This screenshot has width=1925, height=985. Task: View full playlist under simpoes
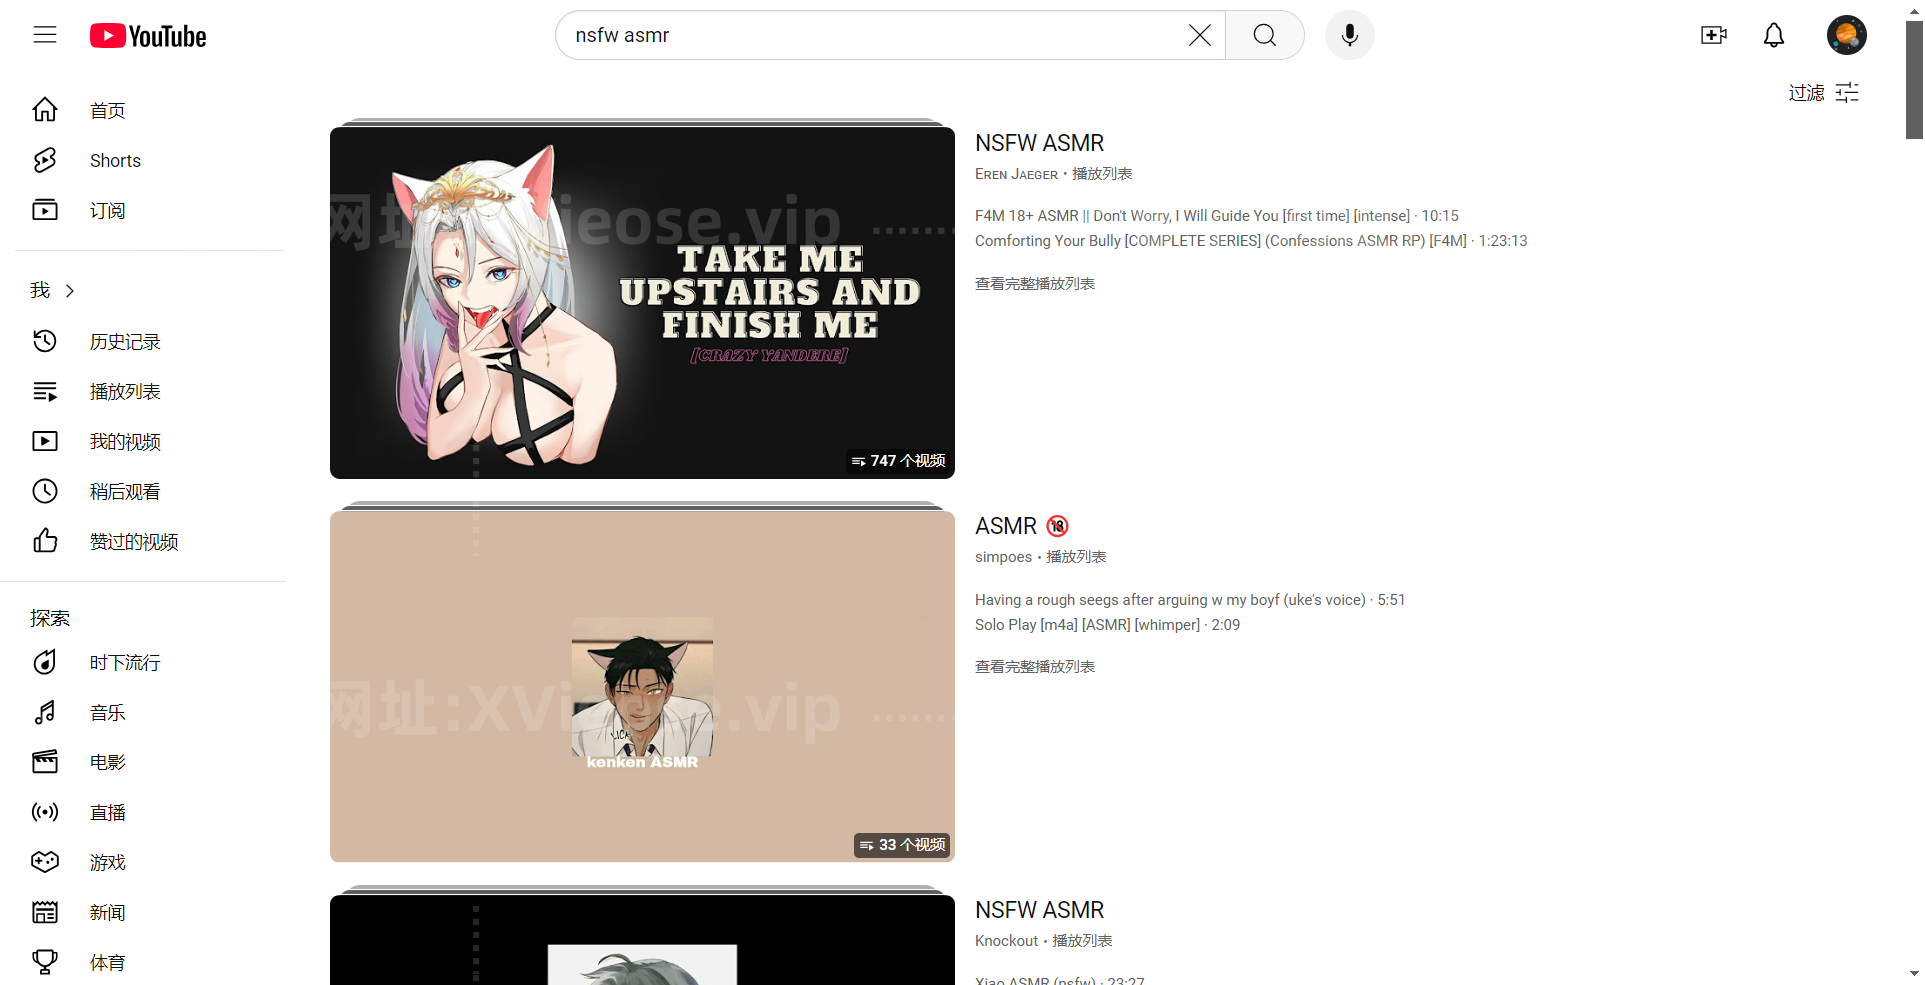(1035, 667)
